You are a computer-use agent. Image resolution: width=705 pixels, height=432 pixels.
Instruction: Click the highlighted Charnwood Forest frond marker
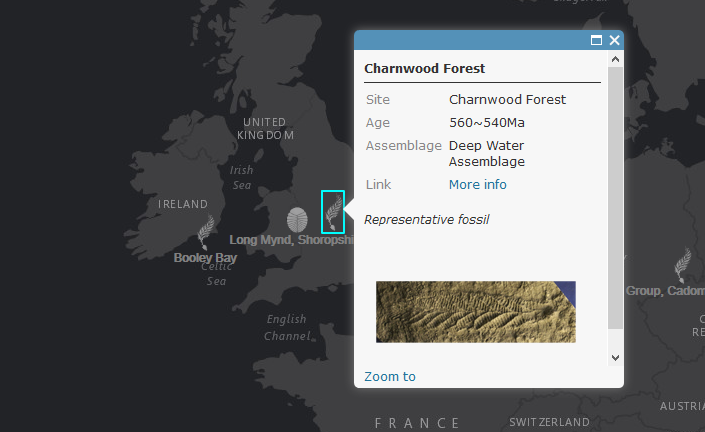point(333,212)
